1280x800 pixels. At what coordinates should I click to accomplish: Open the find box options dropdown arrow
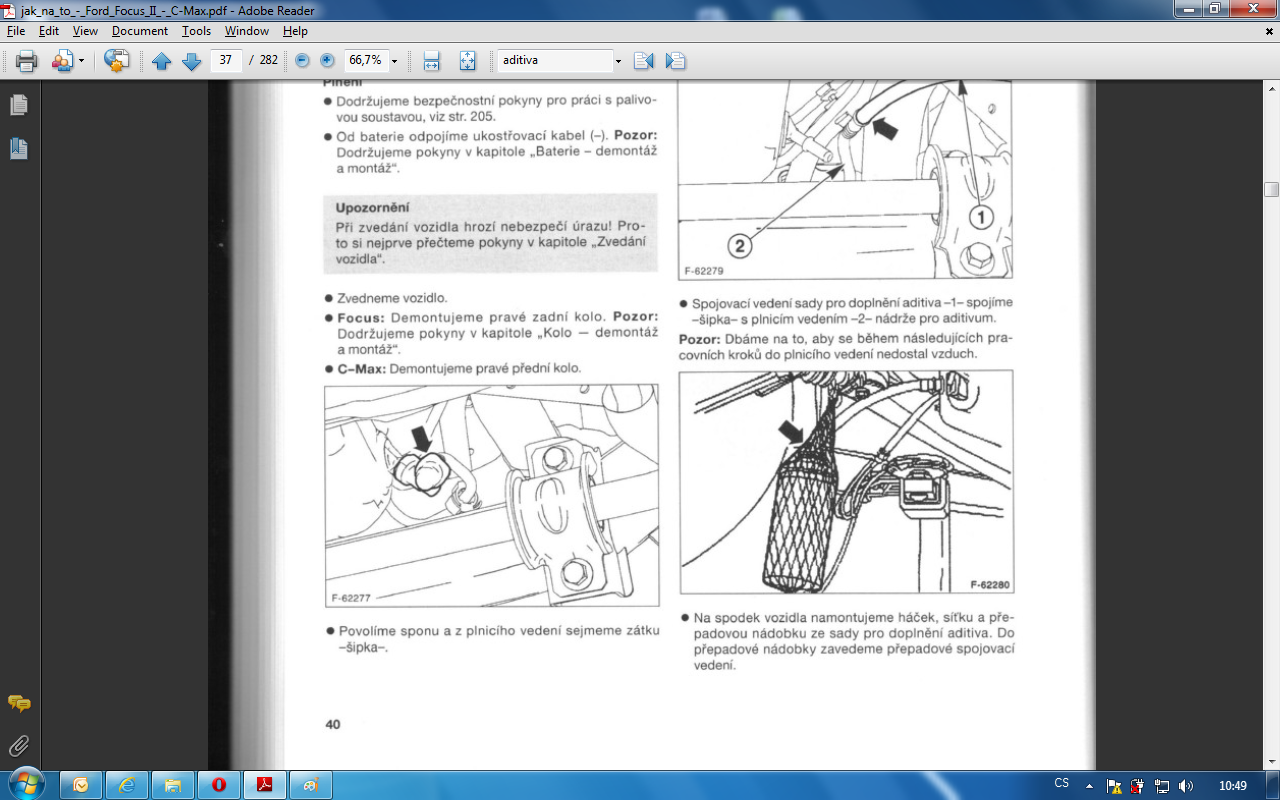[618, 61]
